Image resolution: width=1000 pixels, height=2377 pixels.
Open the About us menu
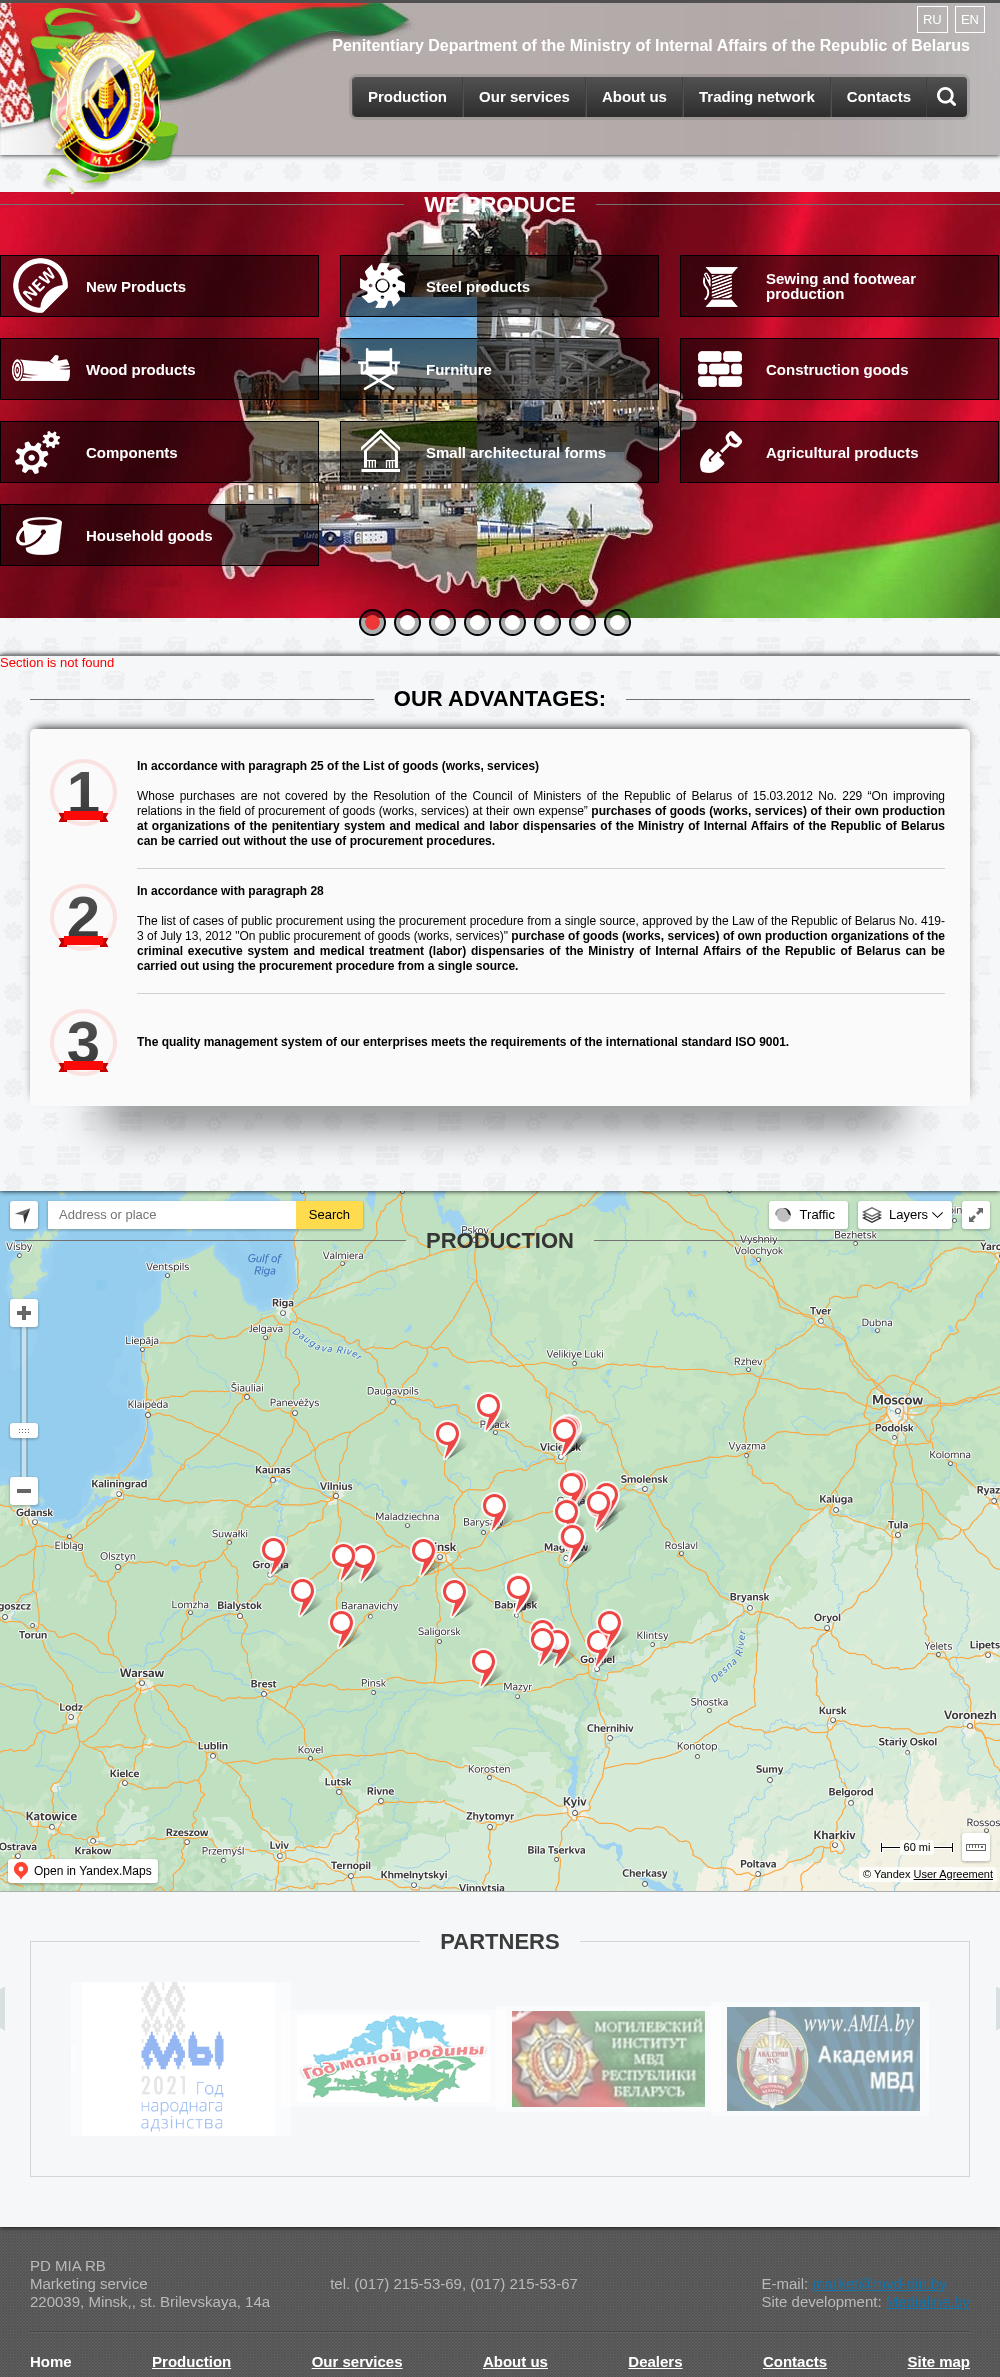point(634,97)
